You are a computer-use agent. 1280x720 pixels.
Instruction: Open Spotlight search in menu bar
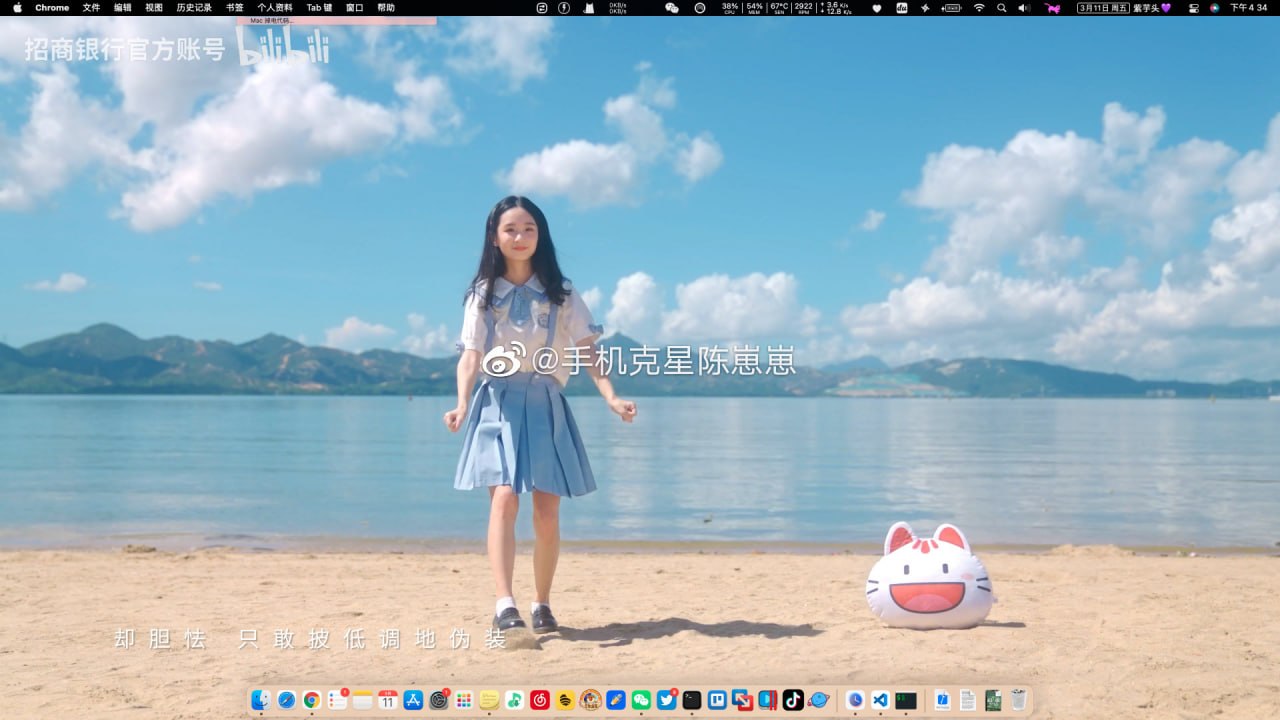click(1002, 7)
